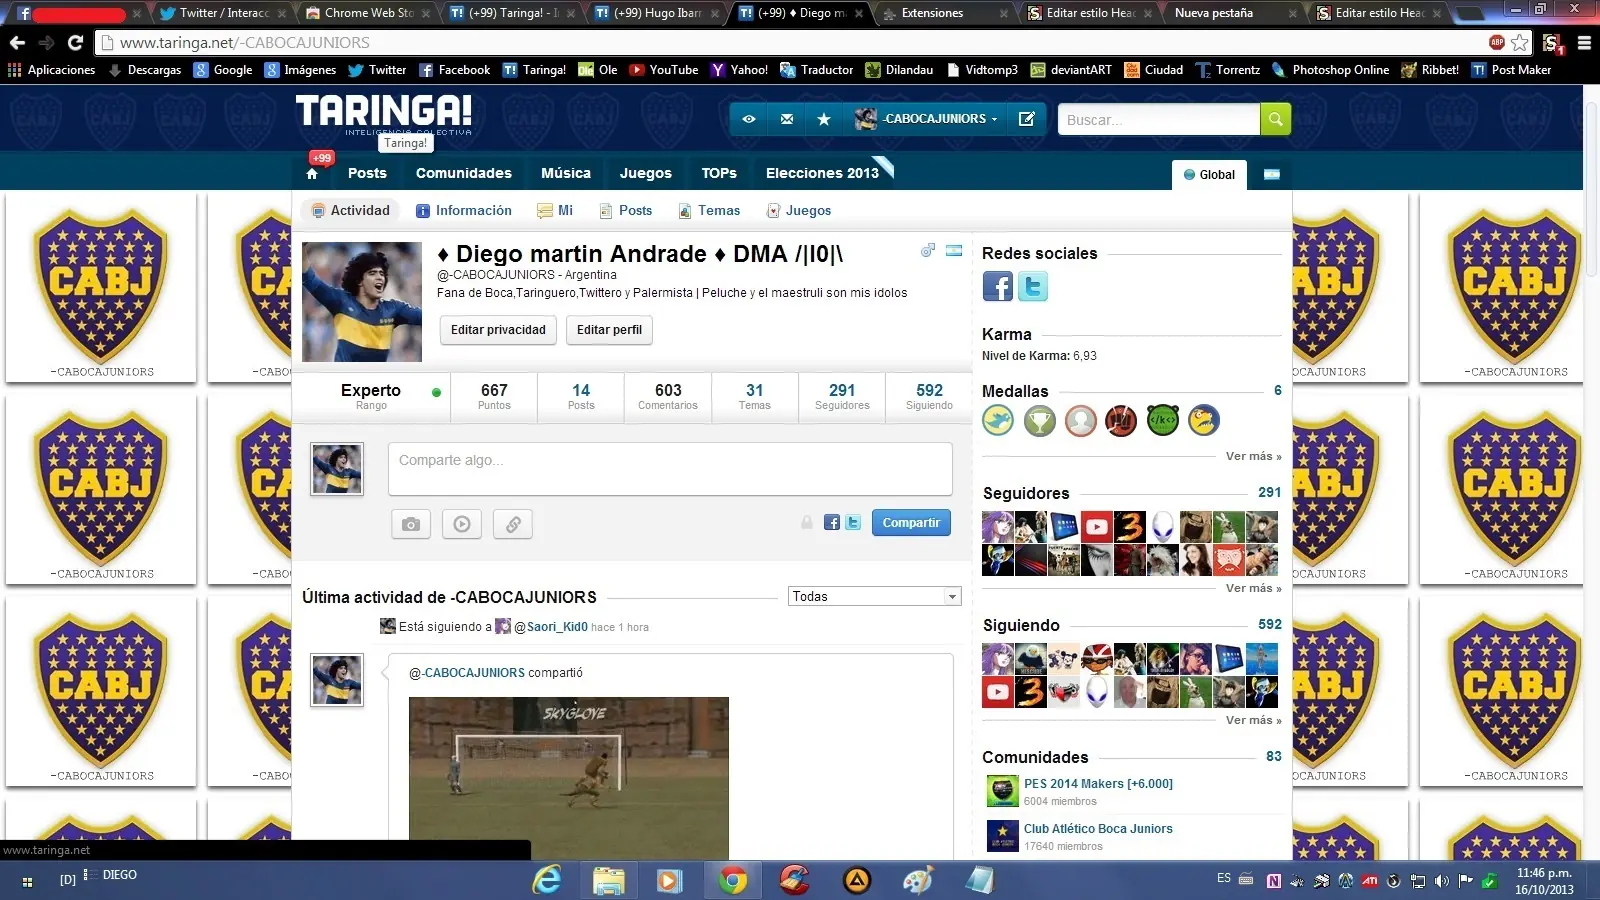Expand Ver más under Seguidores
This screenshot has width=1600, height=900.
1253,588
